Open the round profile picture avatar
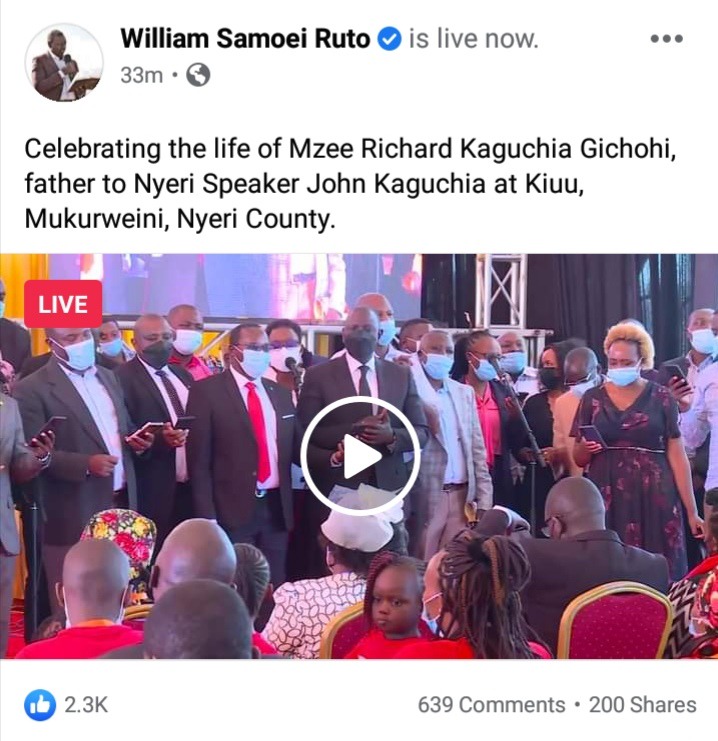This screenshot has height=741, width=718. click(x=64, y=62)
